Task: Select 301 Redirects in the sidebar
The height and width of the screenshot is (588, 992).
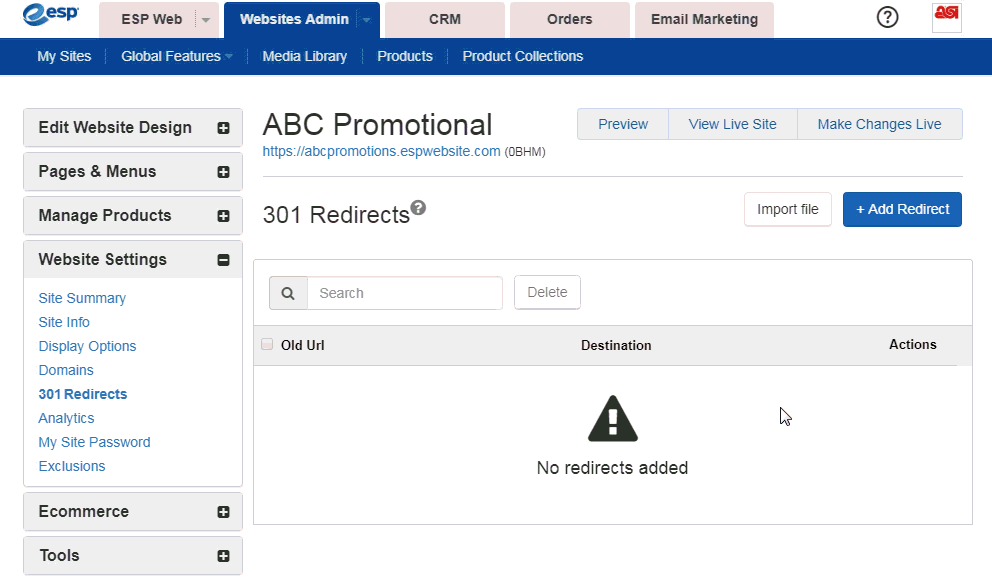Action: (83, 394)
